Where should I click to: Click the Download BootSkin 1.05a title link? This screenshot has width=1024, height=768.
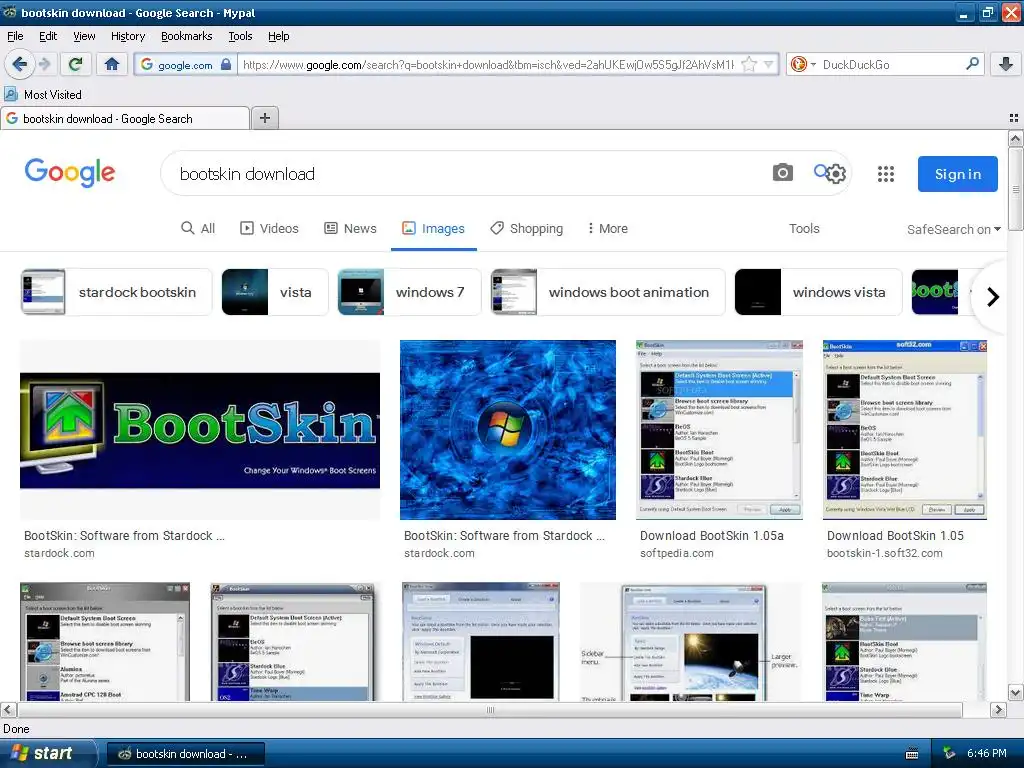click(711, 536)
